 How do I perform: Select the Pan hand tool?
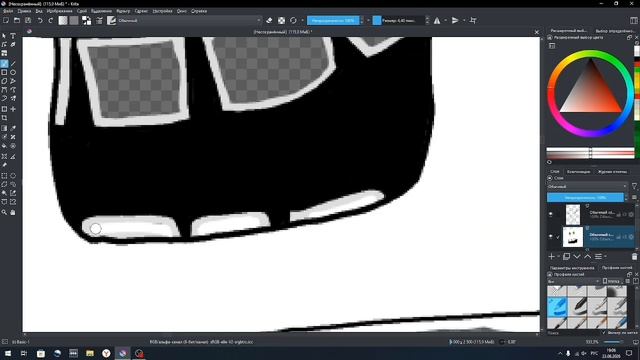click(x=13, y=212)
